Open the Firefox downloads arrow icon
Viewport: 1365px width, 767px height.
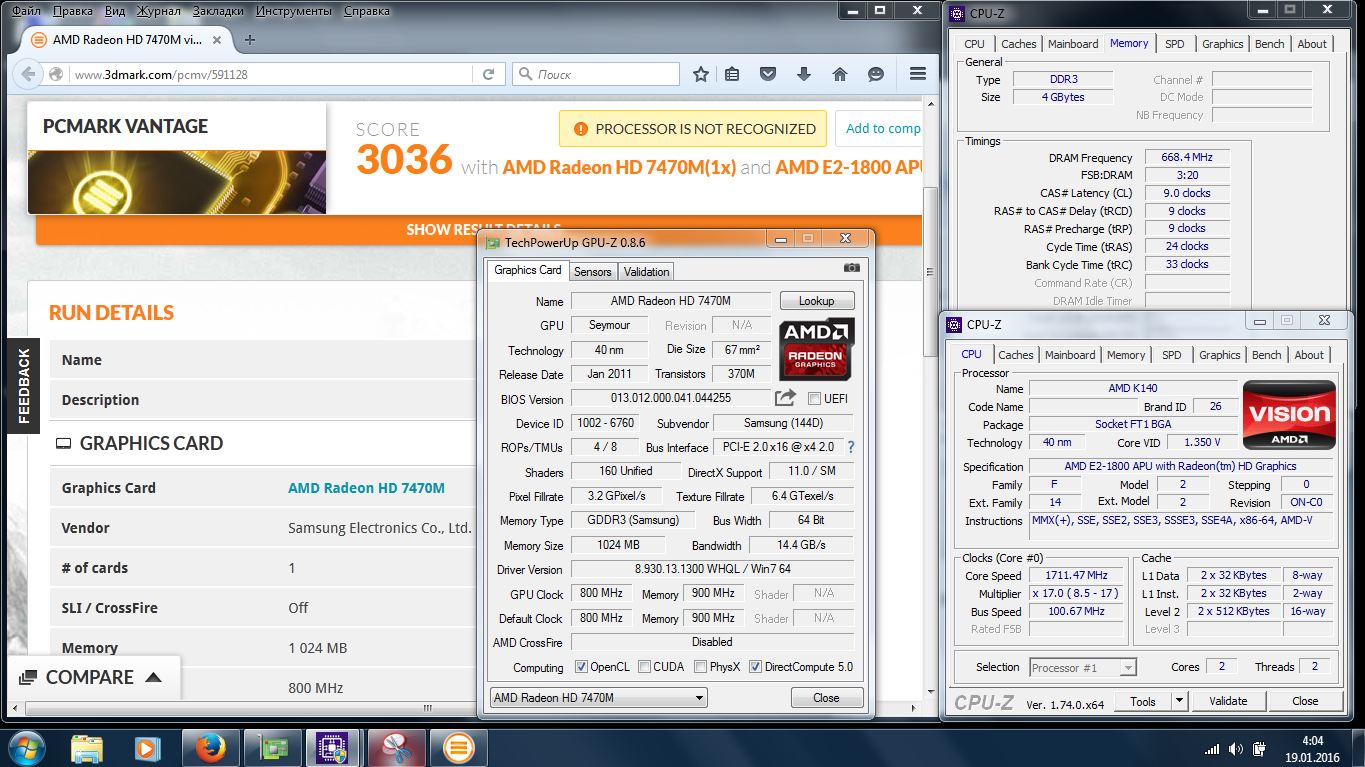coord(803,74)
